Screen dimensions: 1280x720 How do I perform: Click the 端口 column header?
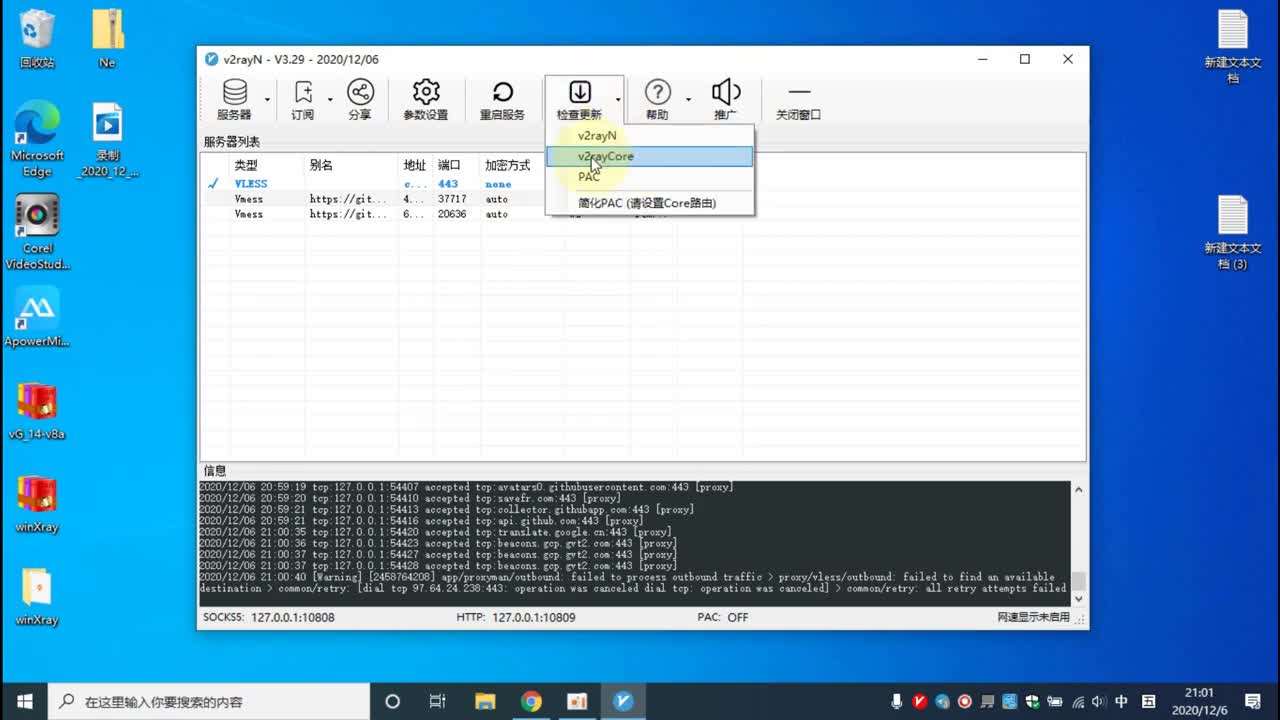(x=457, y=165)
